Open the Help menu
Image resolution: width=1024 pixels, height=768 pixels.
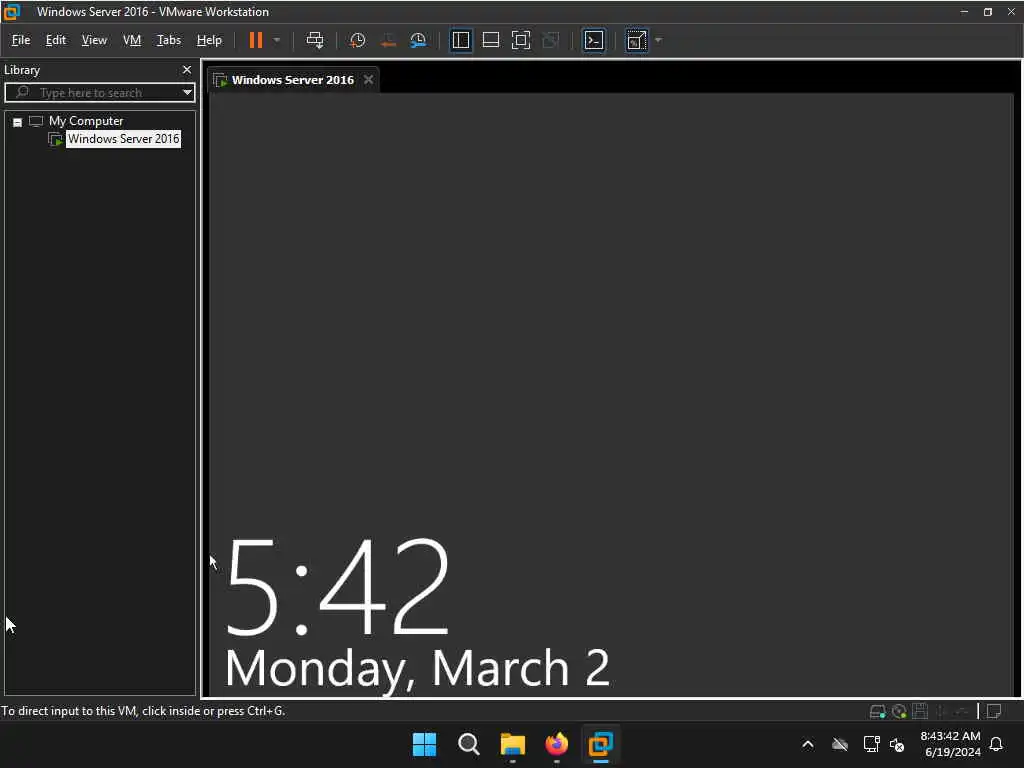pyautogui.click(x=209, y=40)
